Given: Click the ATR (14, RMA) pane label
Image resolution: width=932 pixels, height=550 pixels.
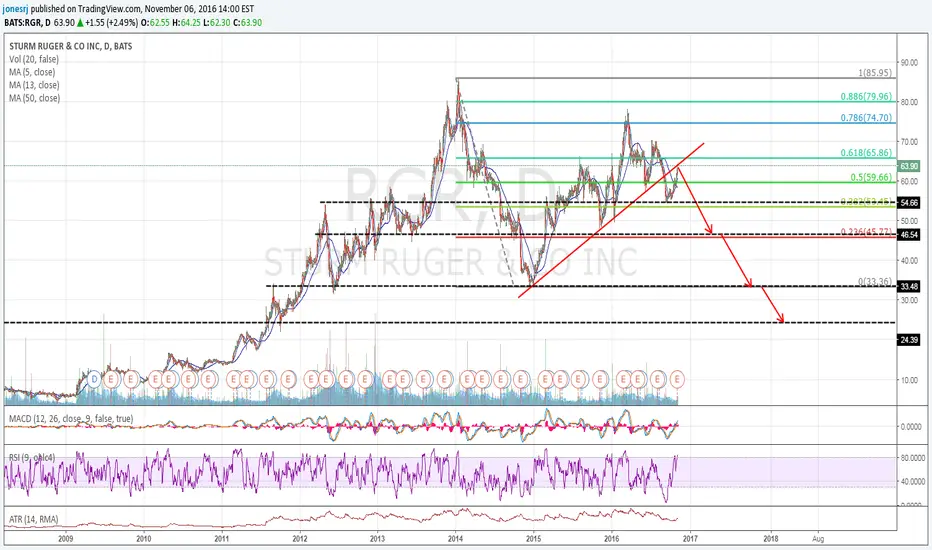Looking at the screenshot, I should [34, 519].
